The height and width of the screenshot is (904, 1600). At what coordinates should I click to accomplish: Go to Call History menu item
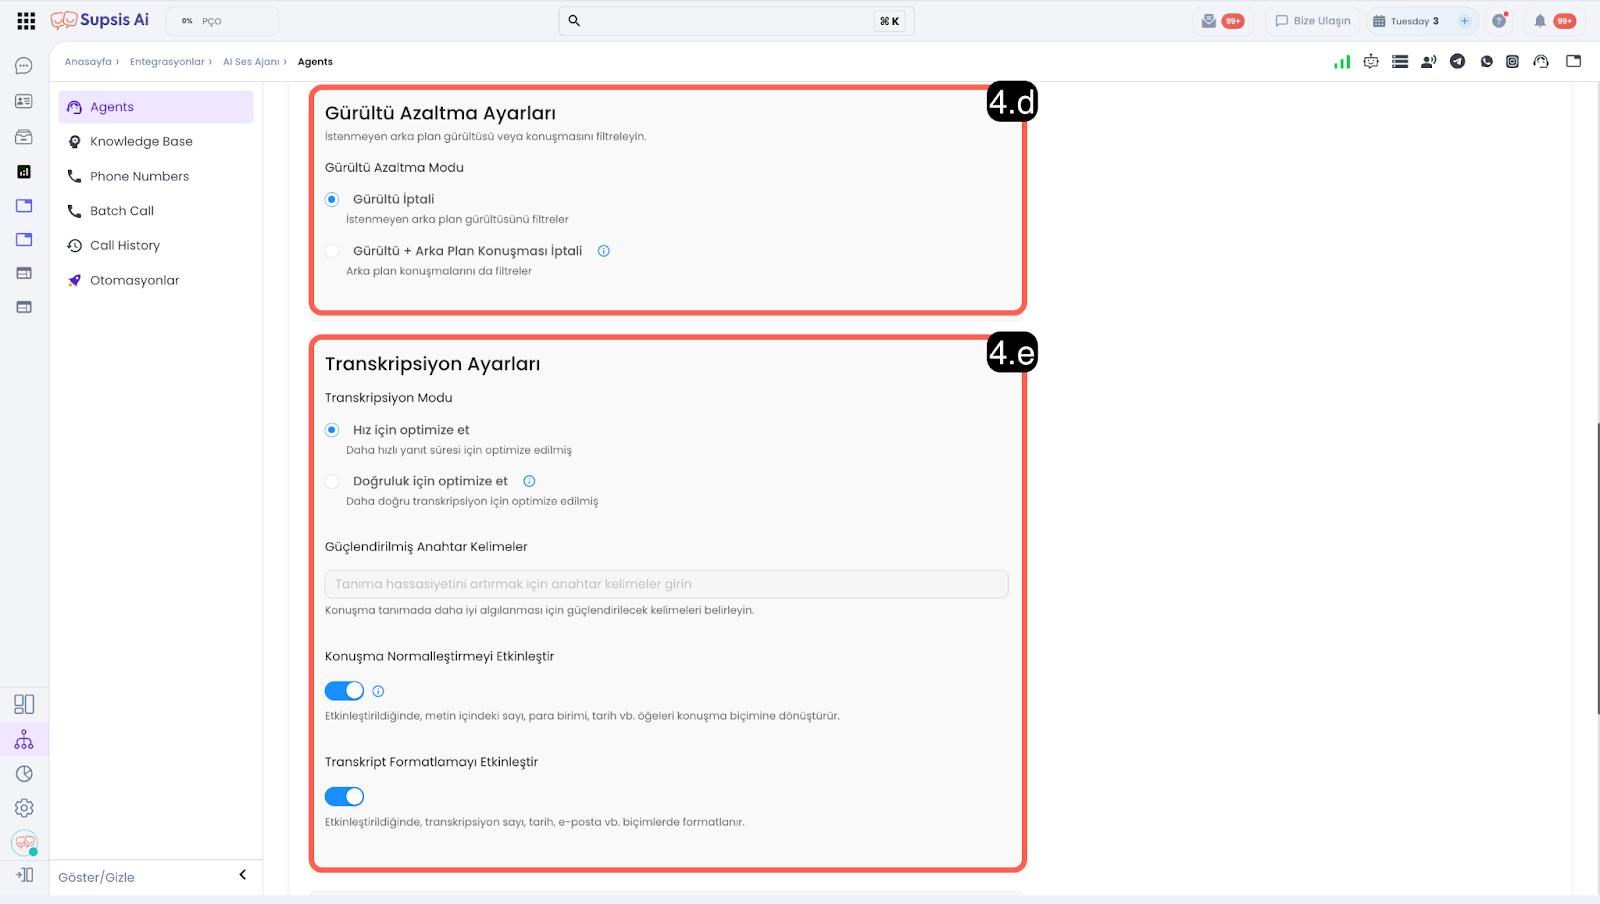pyautogui.click(x=125, y=246)
